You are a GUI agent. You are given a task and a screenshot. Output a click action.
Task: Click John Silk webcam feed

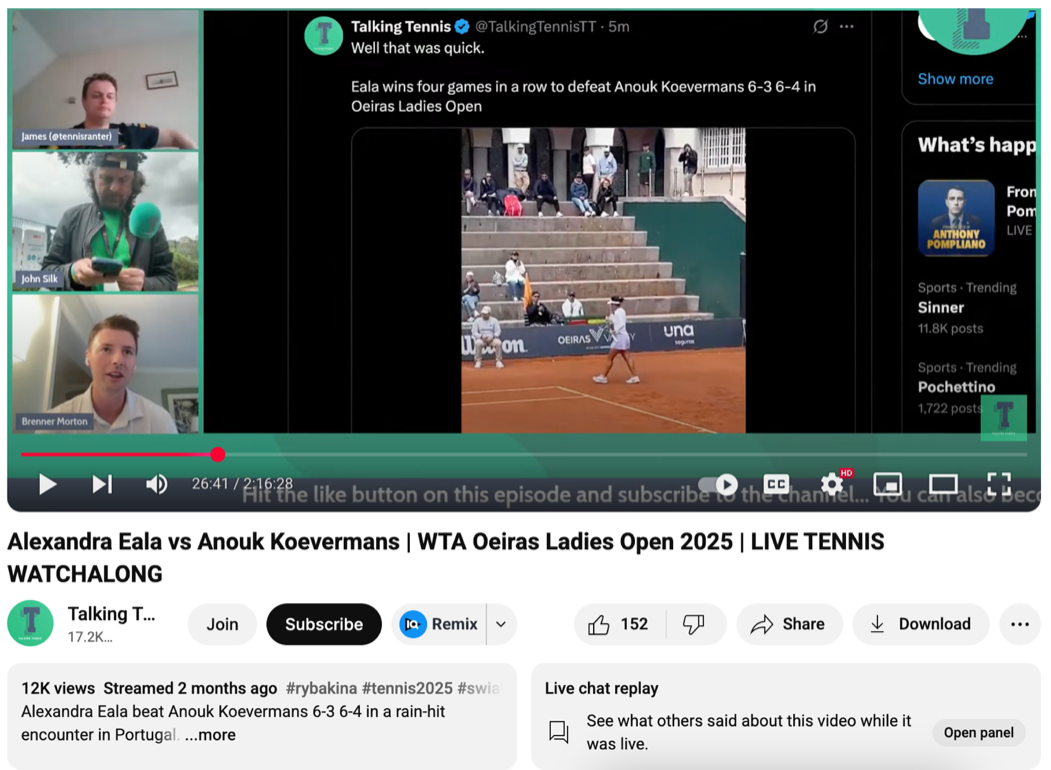coord(105,222)
